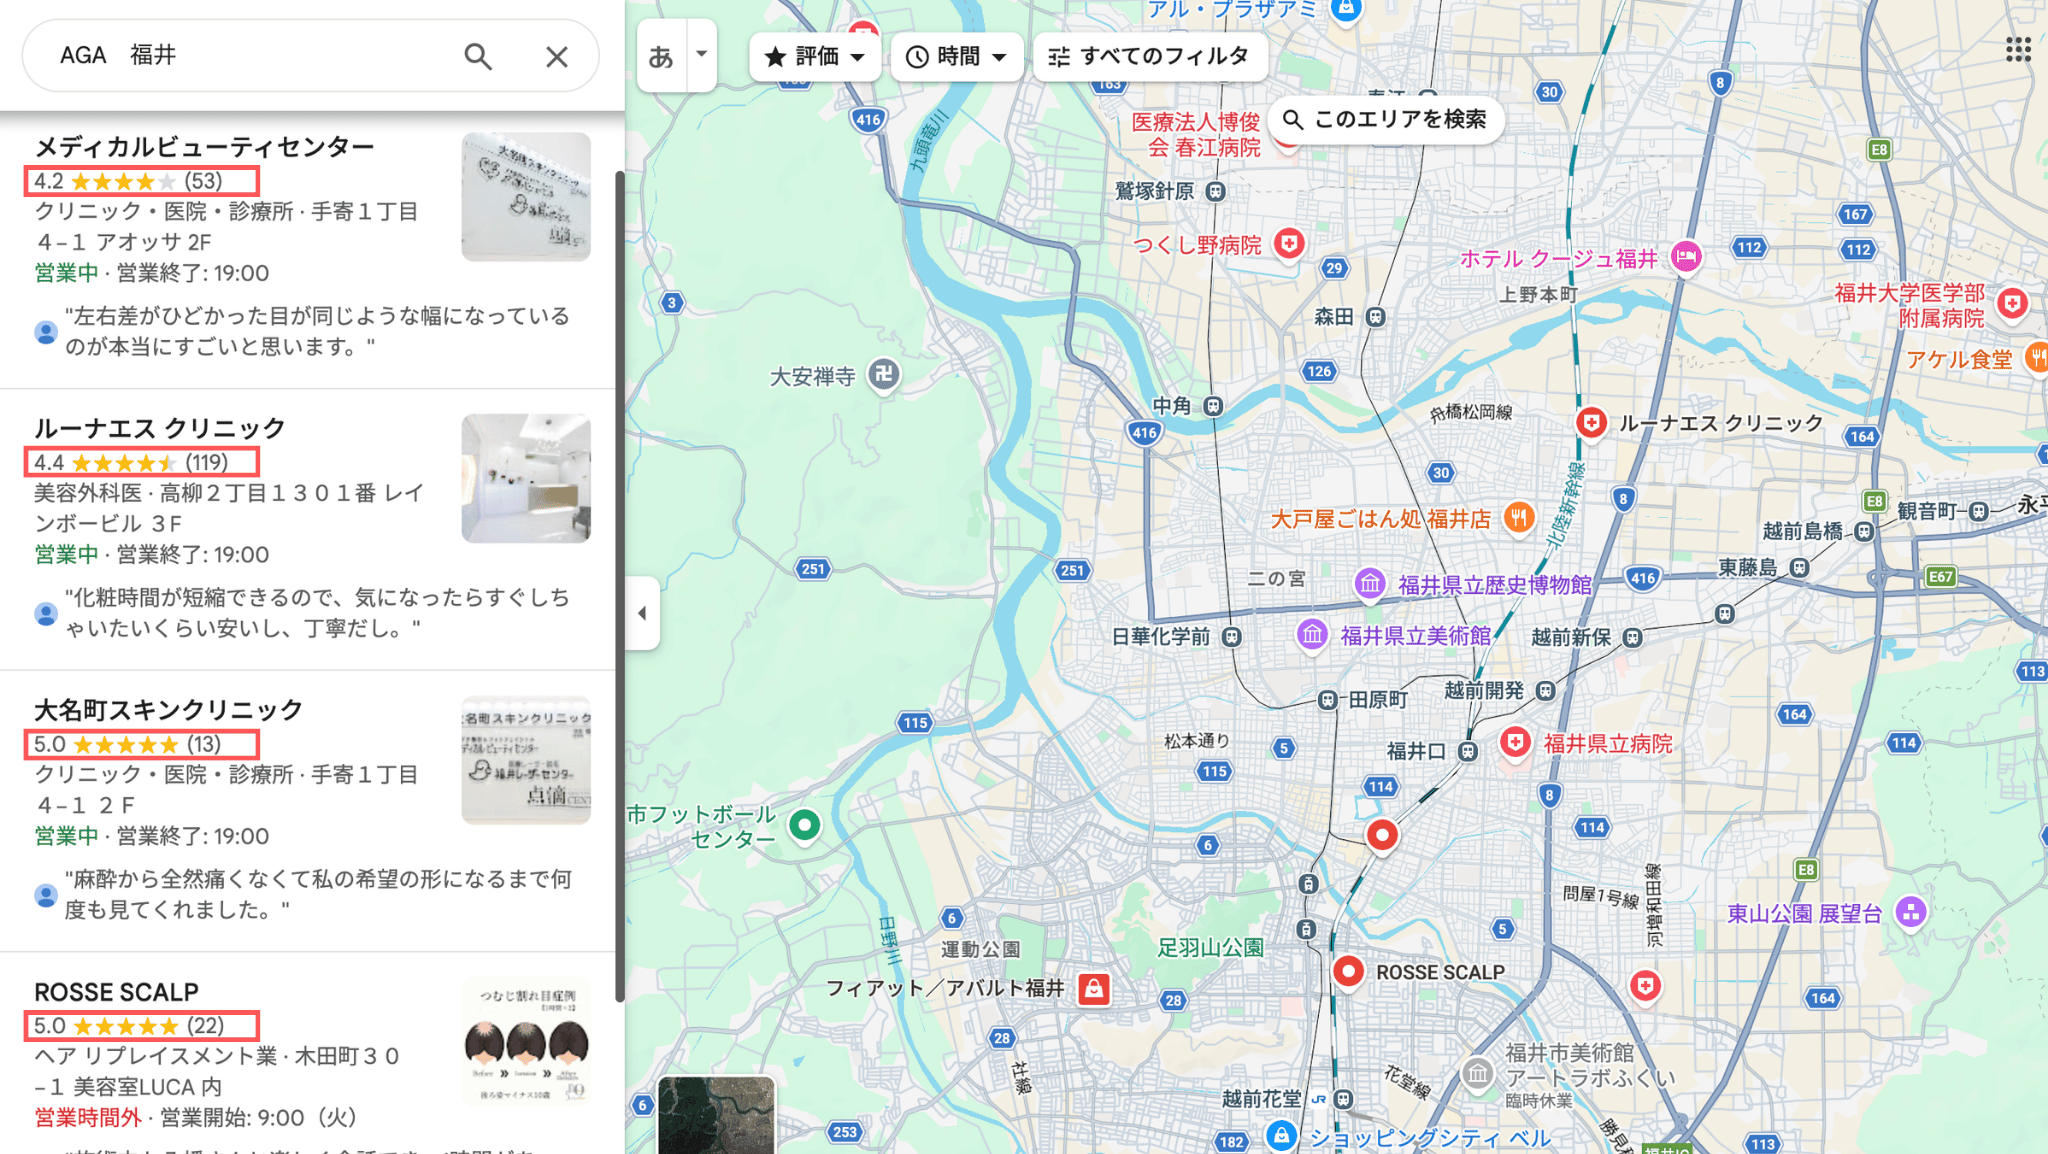The width and height of the screenshot is (2048, 1154).
Task: Expand the input method dropdown arrow
Action: (702, 55)
